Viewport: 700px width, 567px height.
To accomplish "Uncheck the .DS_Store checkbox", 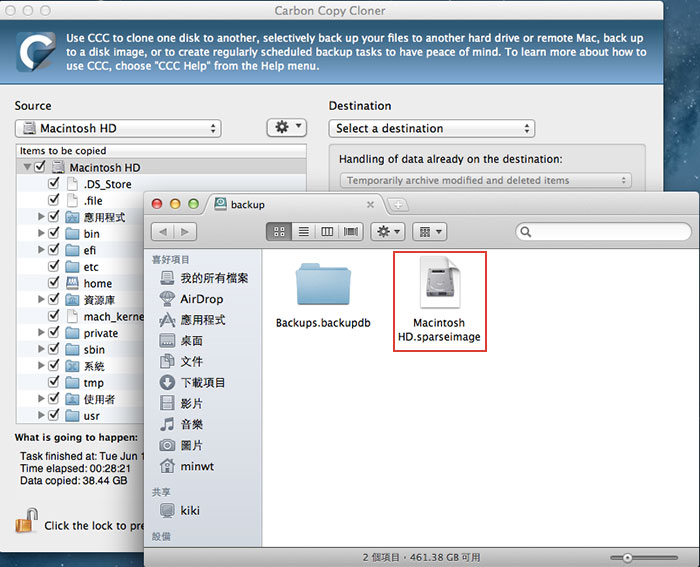I will 54,183.
